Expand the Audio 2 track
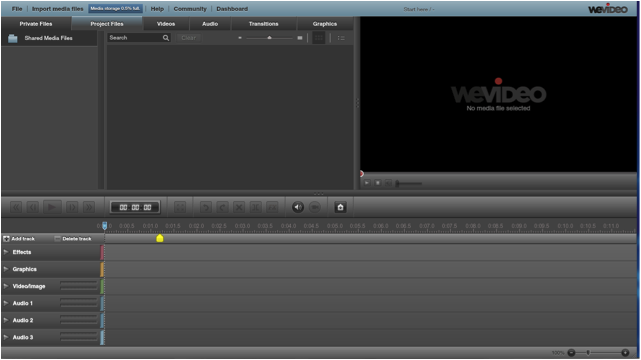The image size is (641, 360). click(x=6, y=320)
